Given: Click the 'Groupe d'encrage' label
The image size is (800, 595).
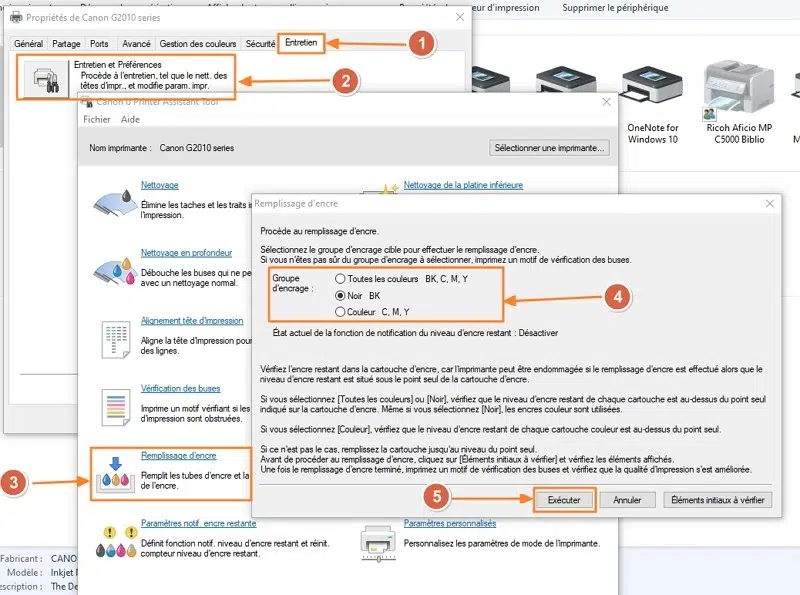Looking at the screenshot, I should click(292, 283).
